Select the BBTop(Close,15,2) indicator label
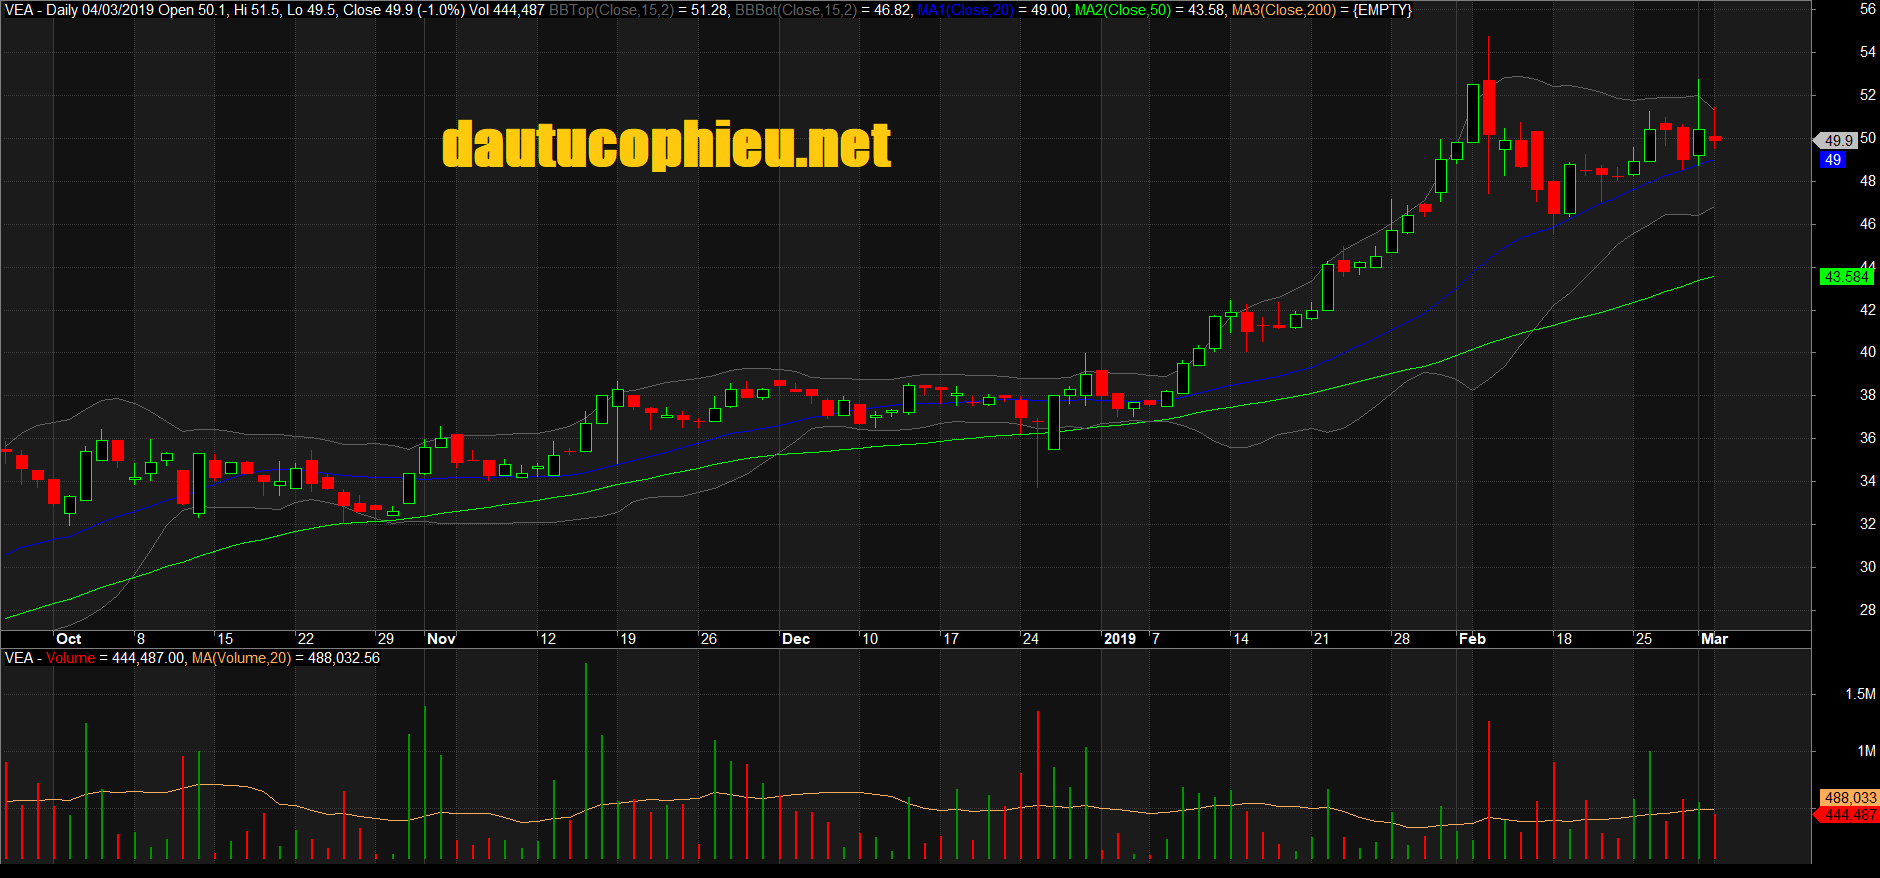1880x878 pixels. [x=611, y=10]
